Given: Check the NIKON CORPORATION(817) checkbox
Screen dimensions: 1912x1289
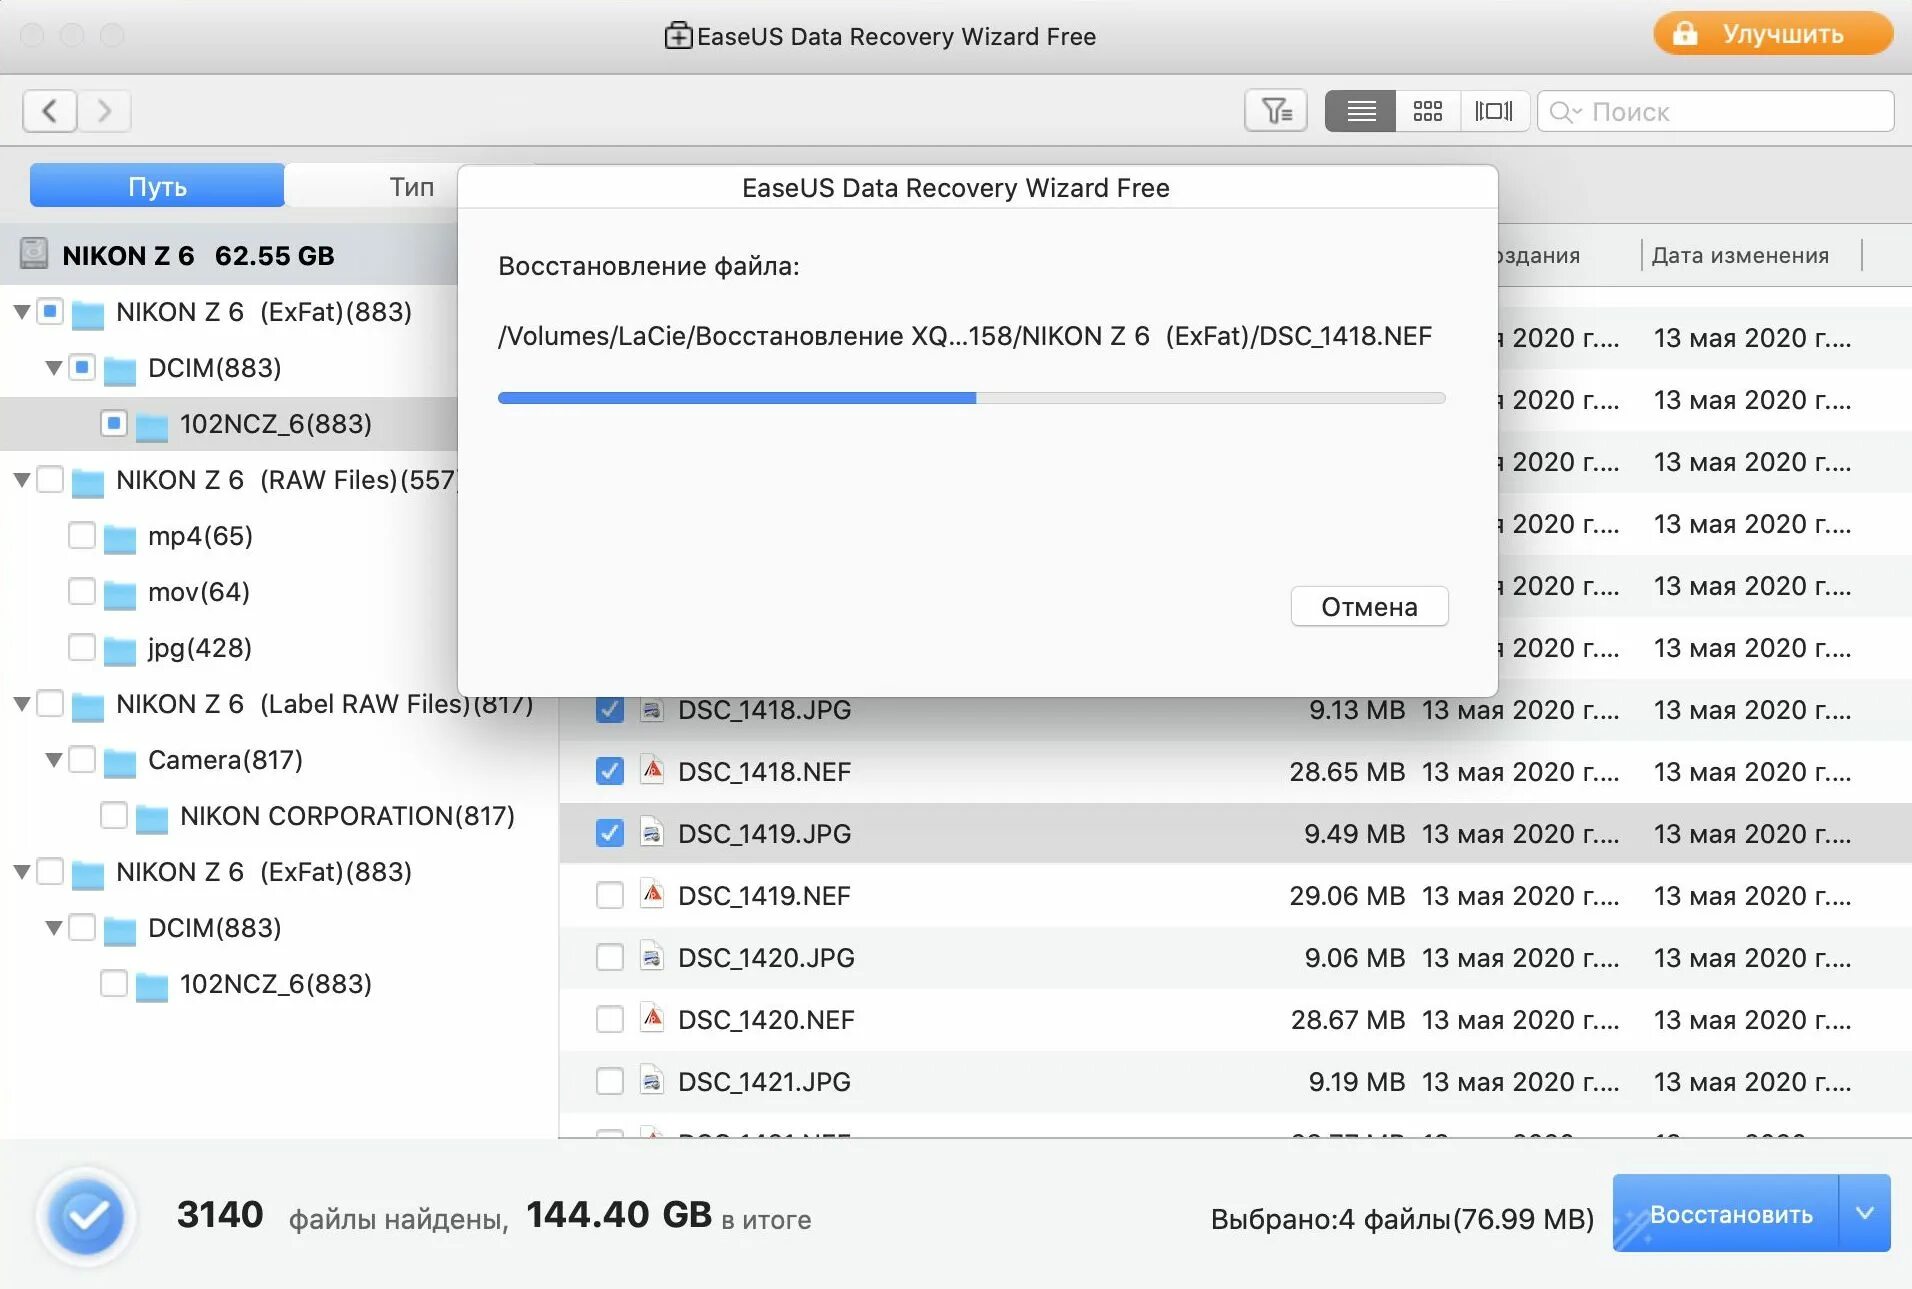Looking at the screenshot, I should 114,815.
